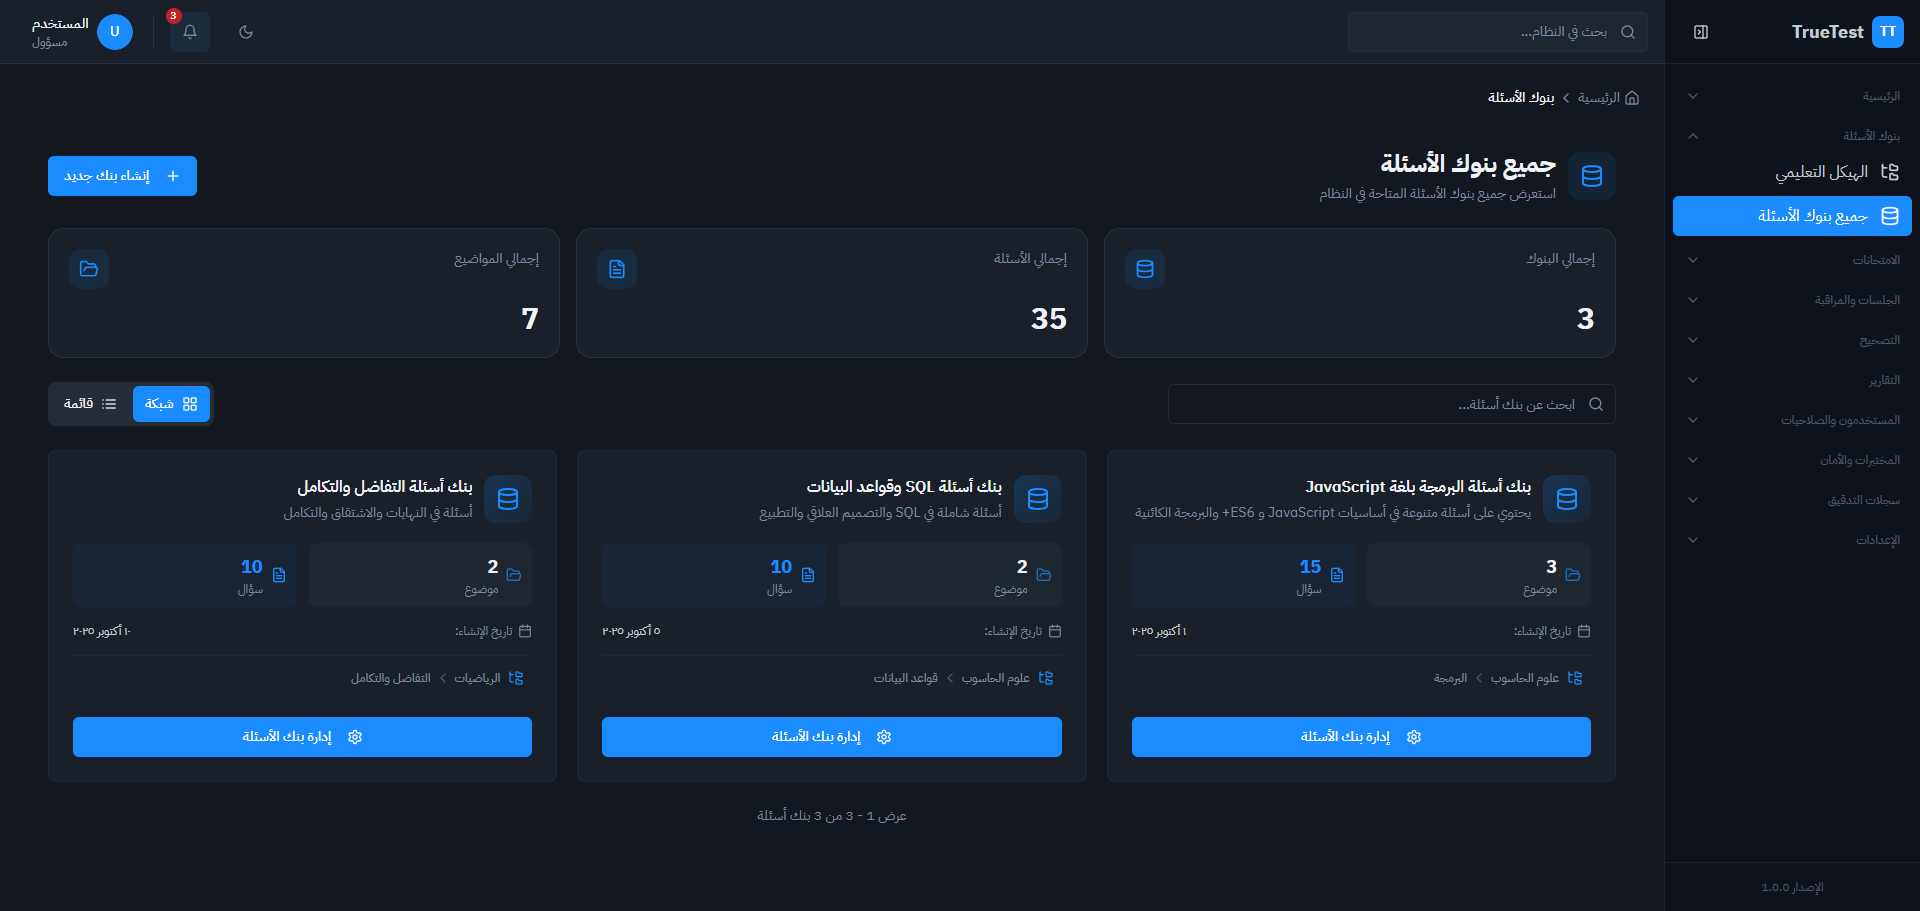Click the search magnifier in the top bar
The height and width of the screenshot is (911, 1920).
point(1628,31)
